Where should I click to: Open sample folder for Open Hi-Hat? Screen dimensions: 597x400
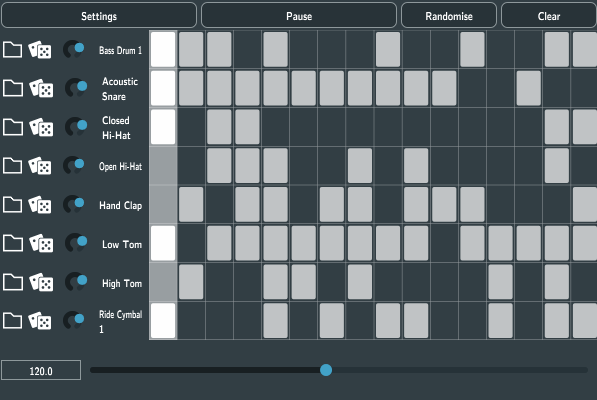tap(12, 166)
